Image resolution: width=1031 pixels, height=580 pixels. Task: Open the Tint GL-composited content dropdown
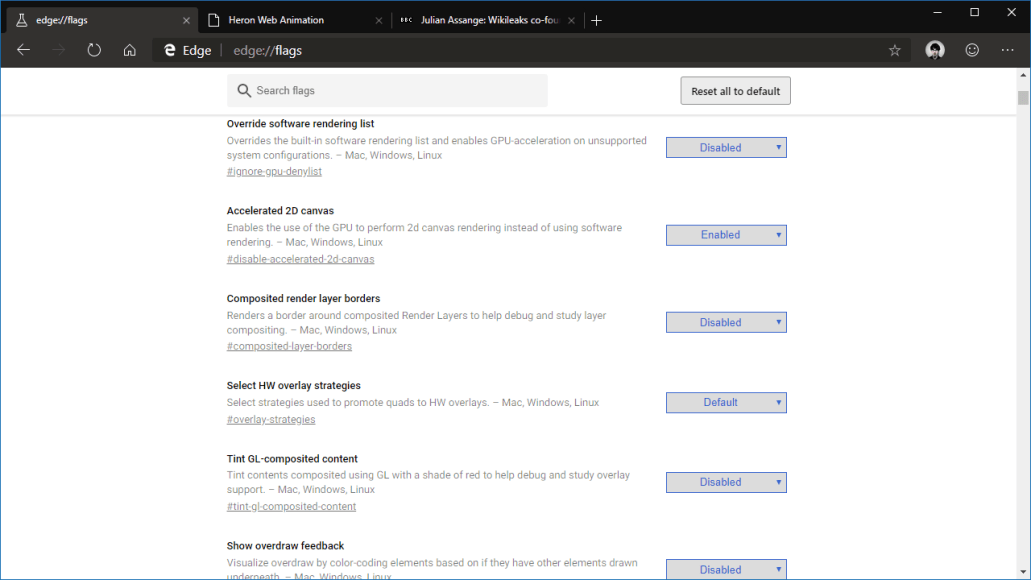[x=726, y=482]
